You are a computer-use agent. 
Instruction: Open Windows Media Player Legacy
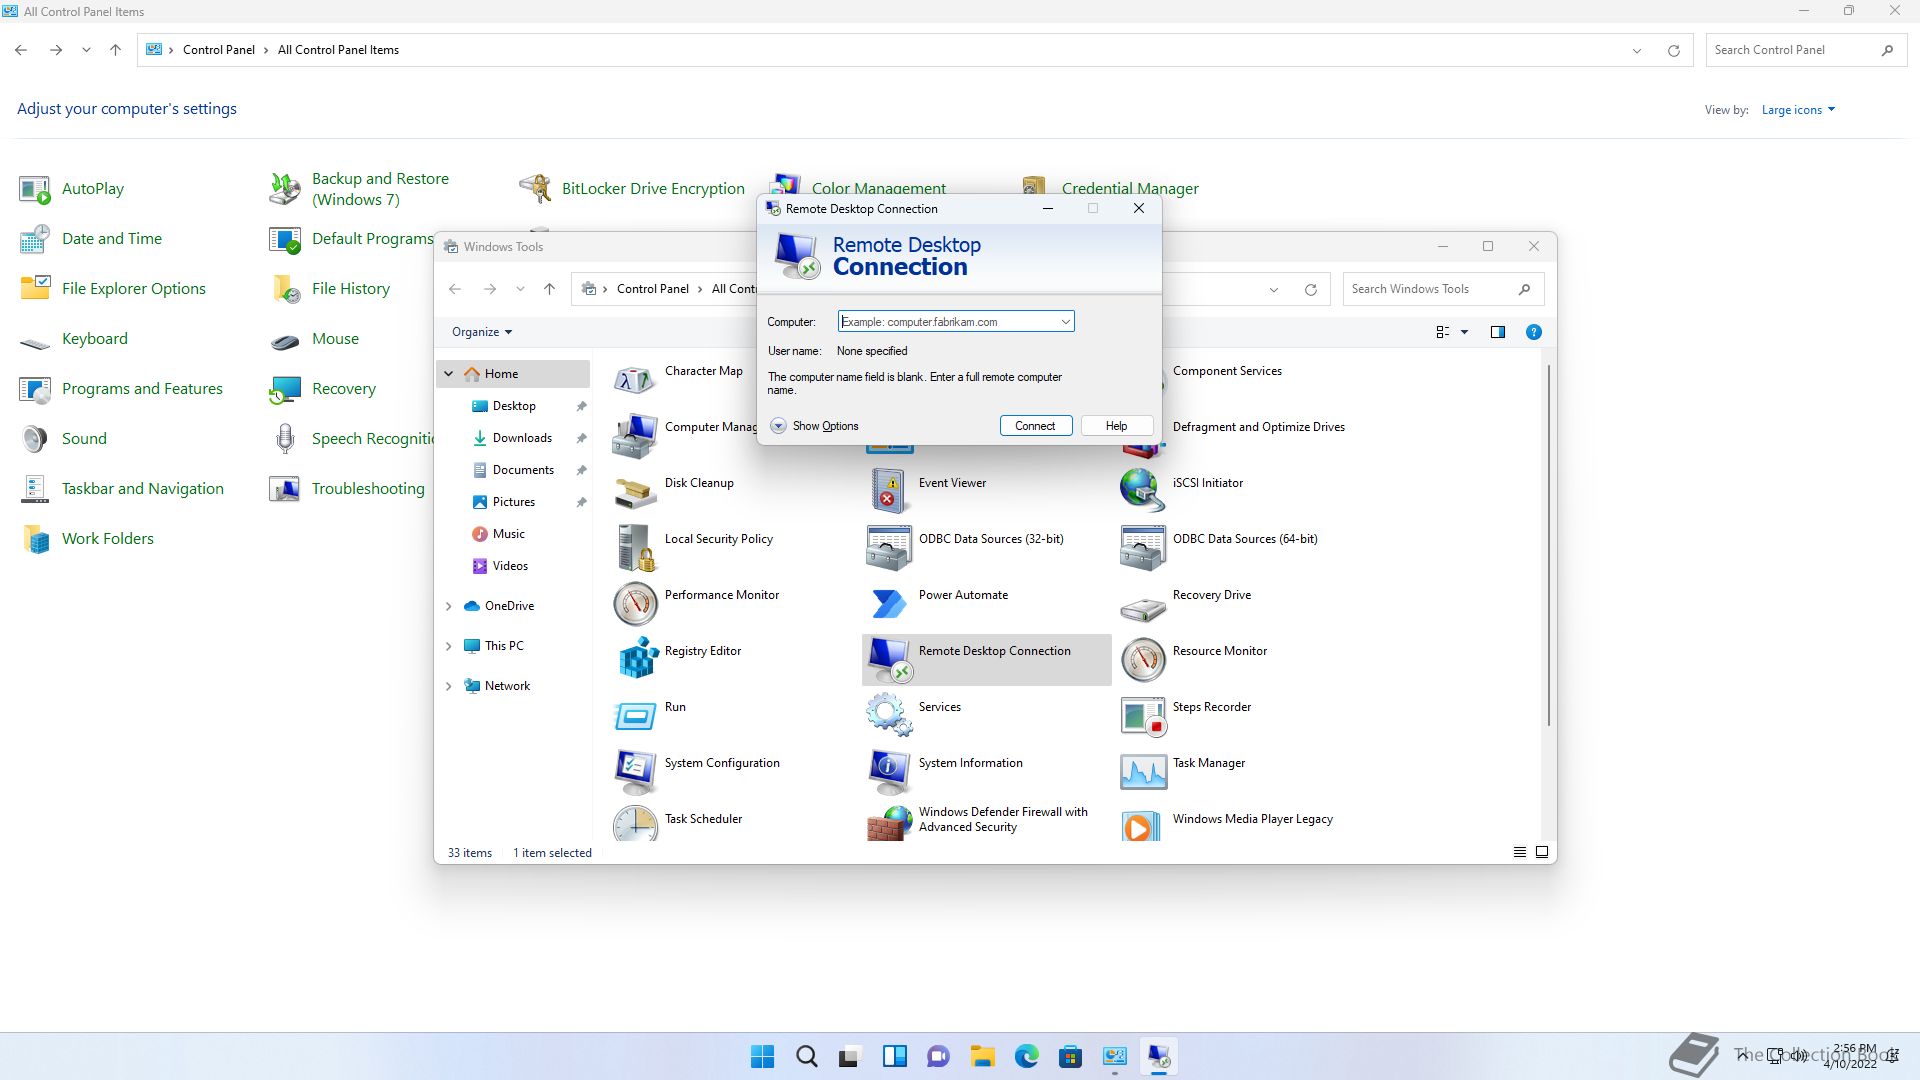1228,822
